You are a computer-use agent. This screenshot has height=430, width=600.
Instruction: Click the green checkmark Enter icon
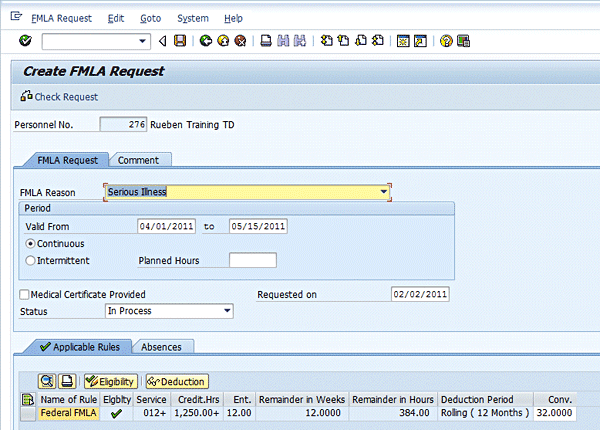point(25,41)
